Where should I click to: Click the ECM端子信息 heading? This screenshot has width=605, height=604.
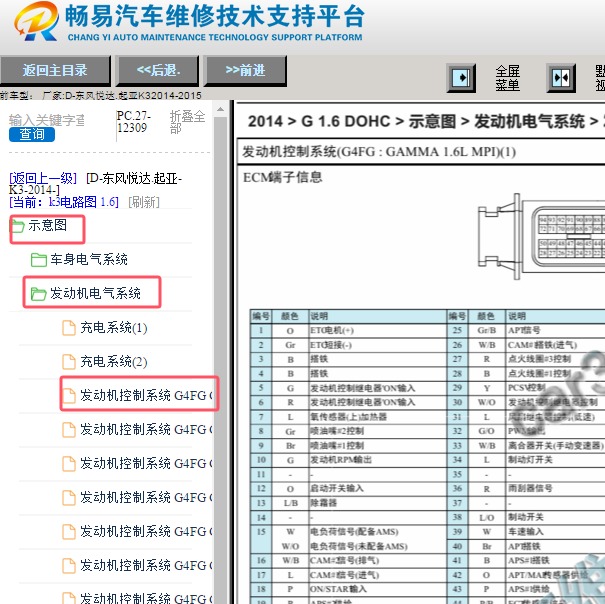coord(282,177)
